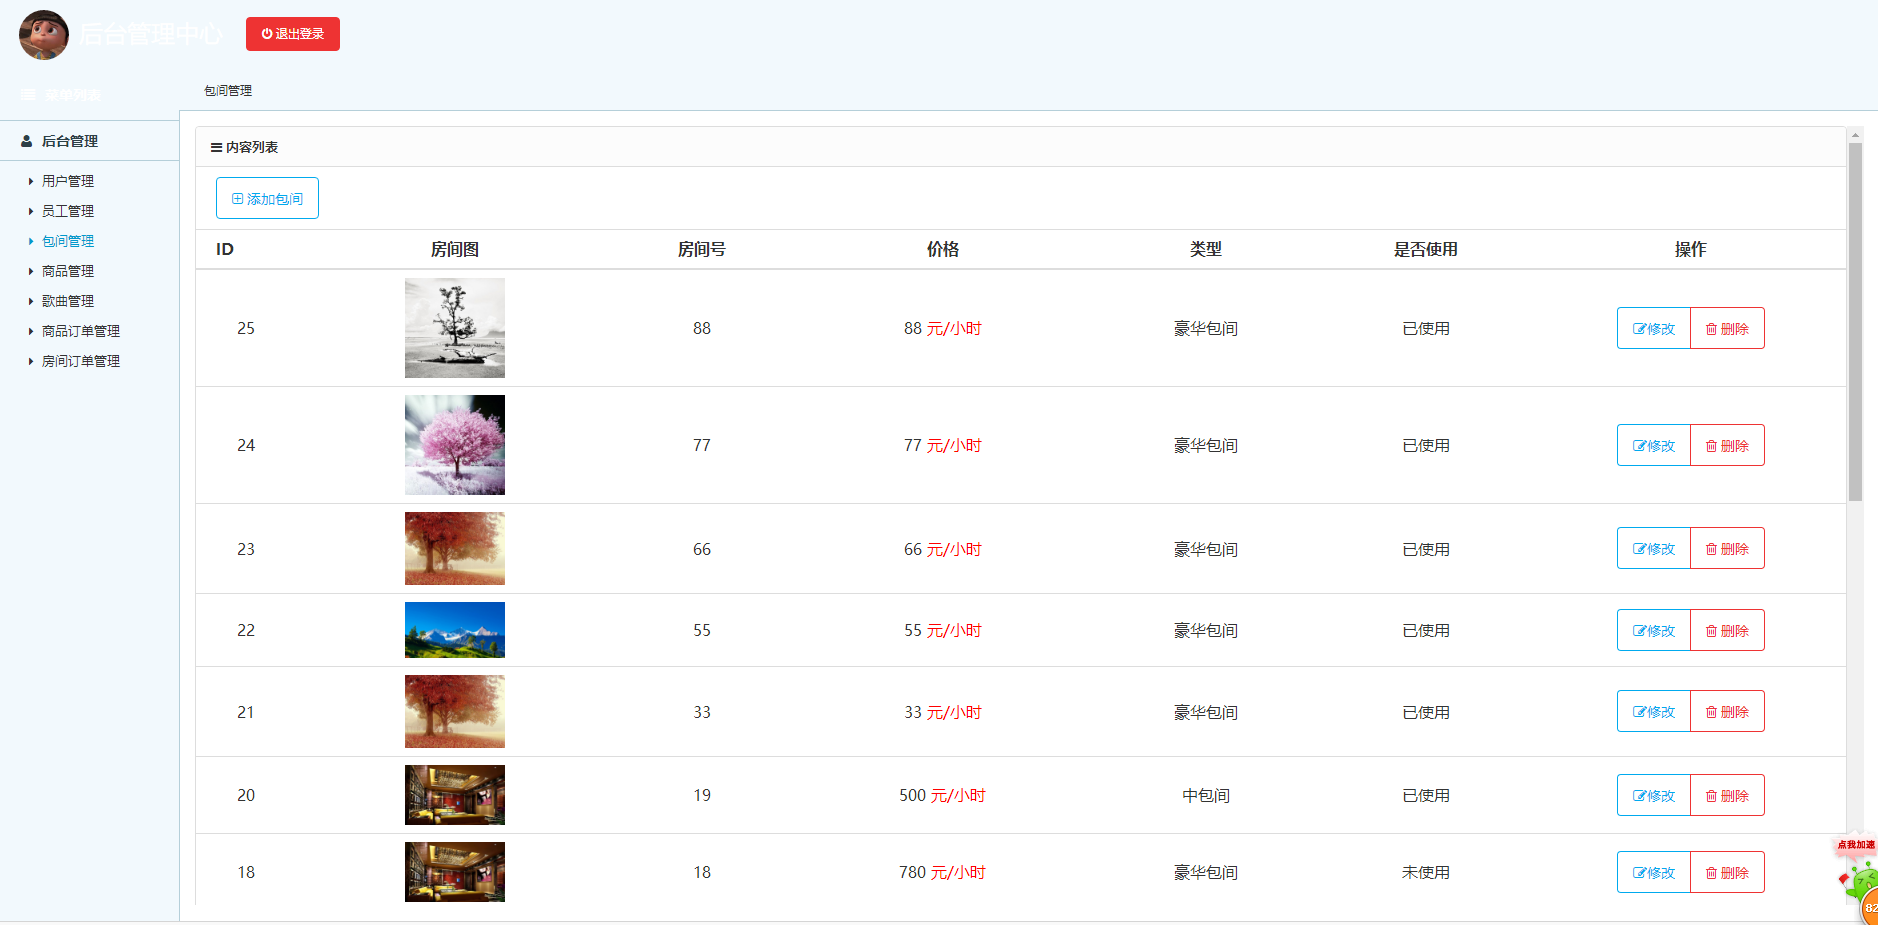Click the user avatar in the header
Image resolution: width=1878 pixels, height=925 pixels.
(x=44, y=35)
